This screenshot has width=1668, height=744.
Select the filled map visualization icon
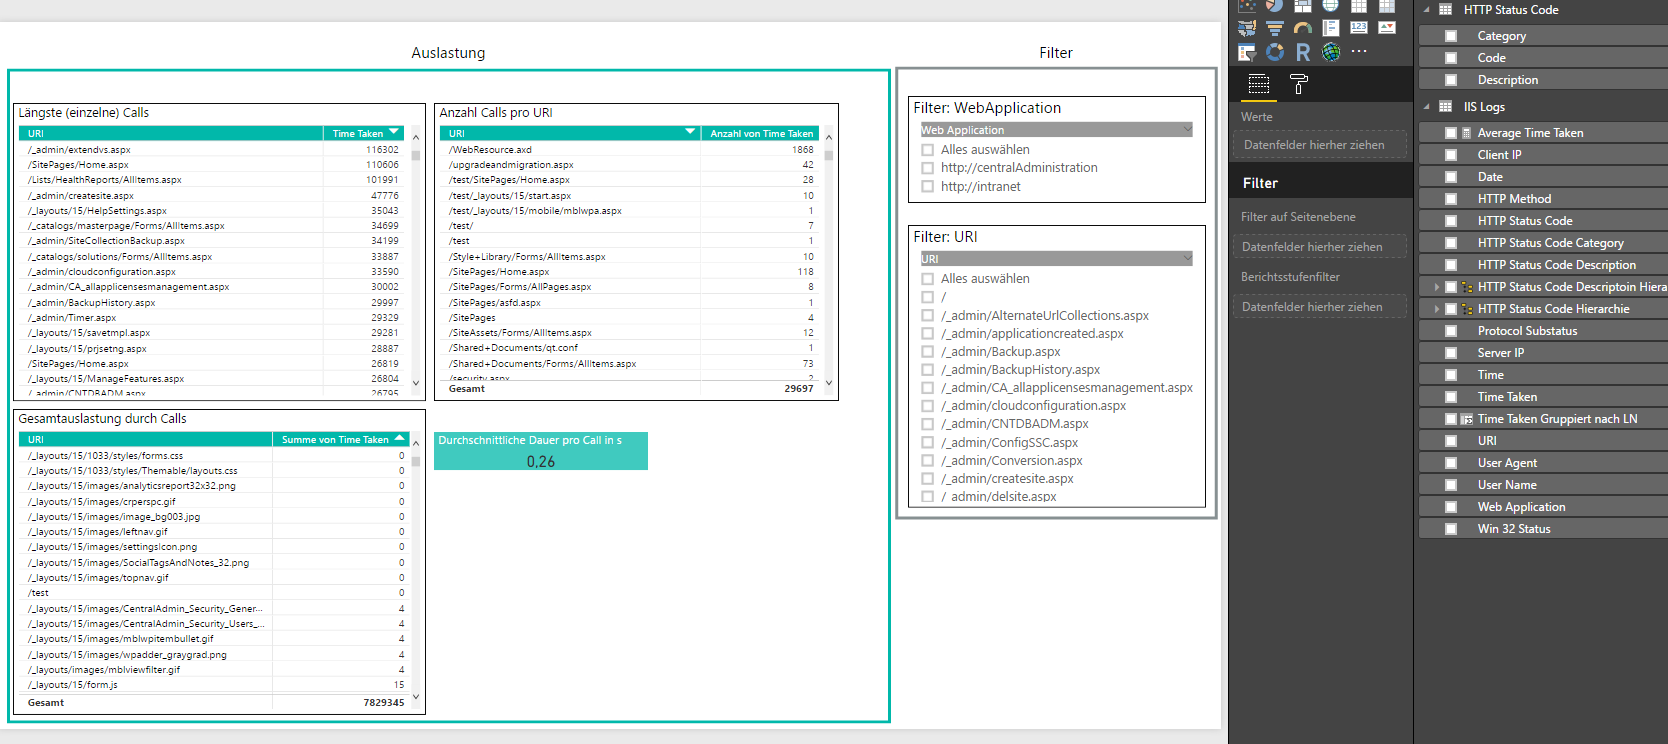(x=1247, y=28)
